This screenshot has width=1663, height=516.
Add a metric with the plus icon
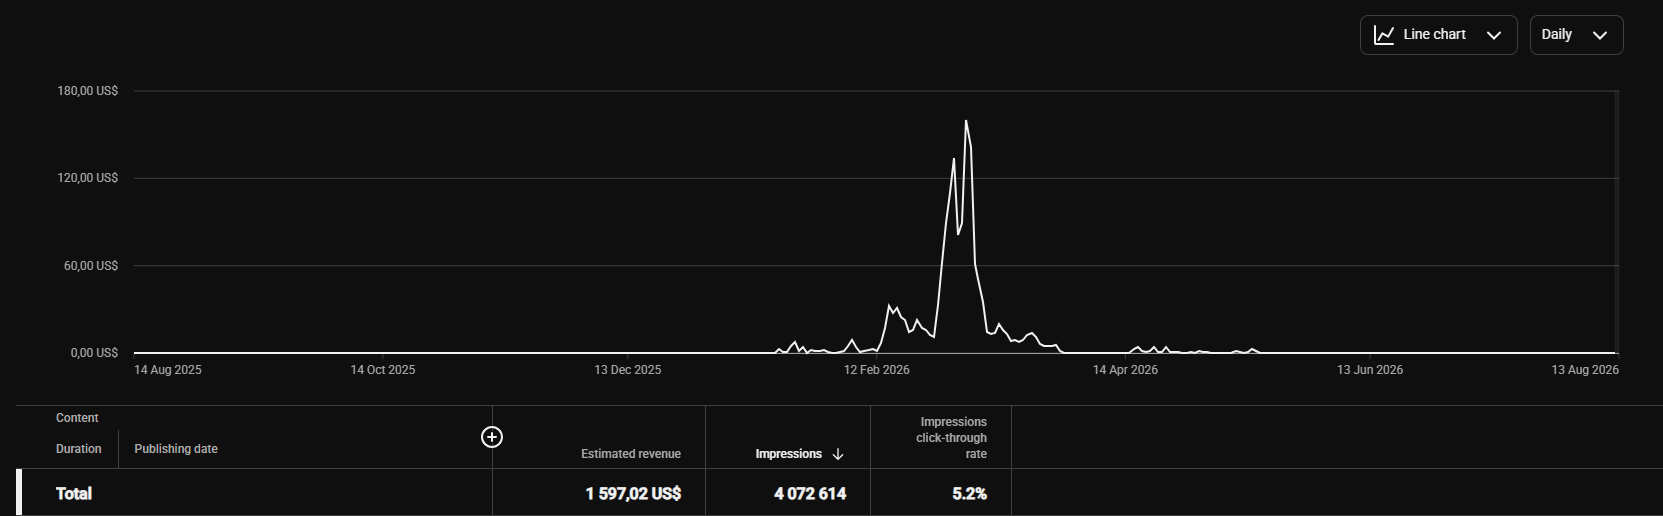pos(492,437)
